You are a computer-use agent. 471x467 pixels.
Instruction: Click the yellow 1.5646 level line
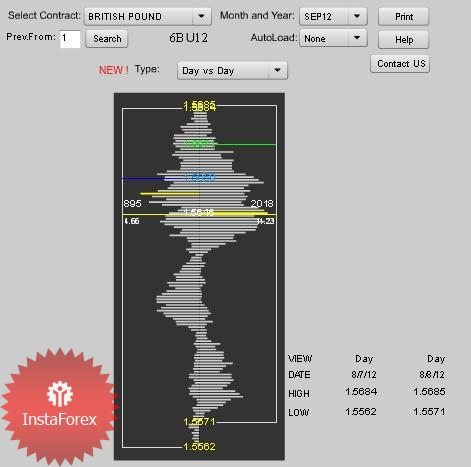click(199, 214)
